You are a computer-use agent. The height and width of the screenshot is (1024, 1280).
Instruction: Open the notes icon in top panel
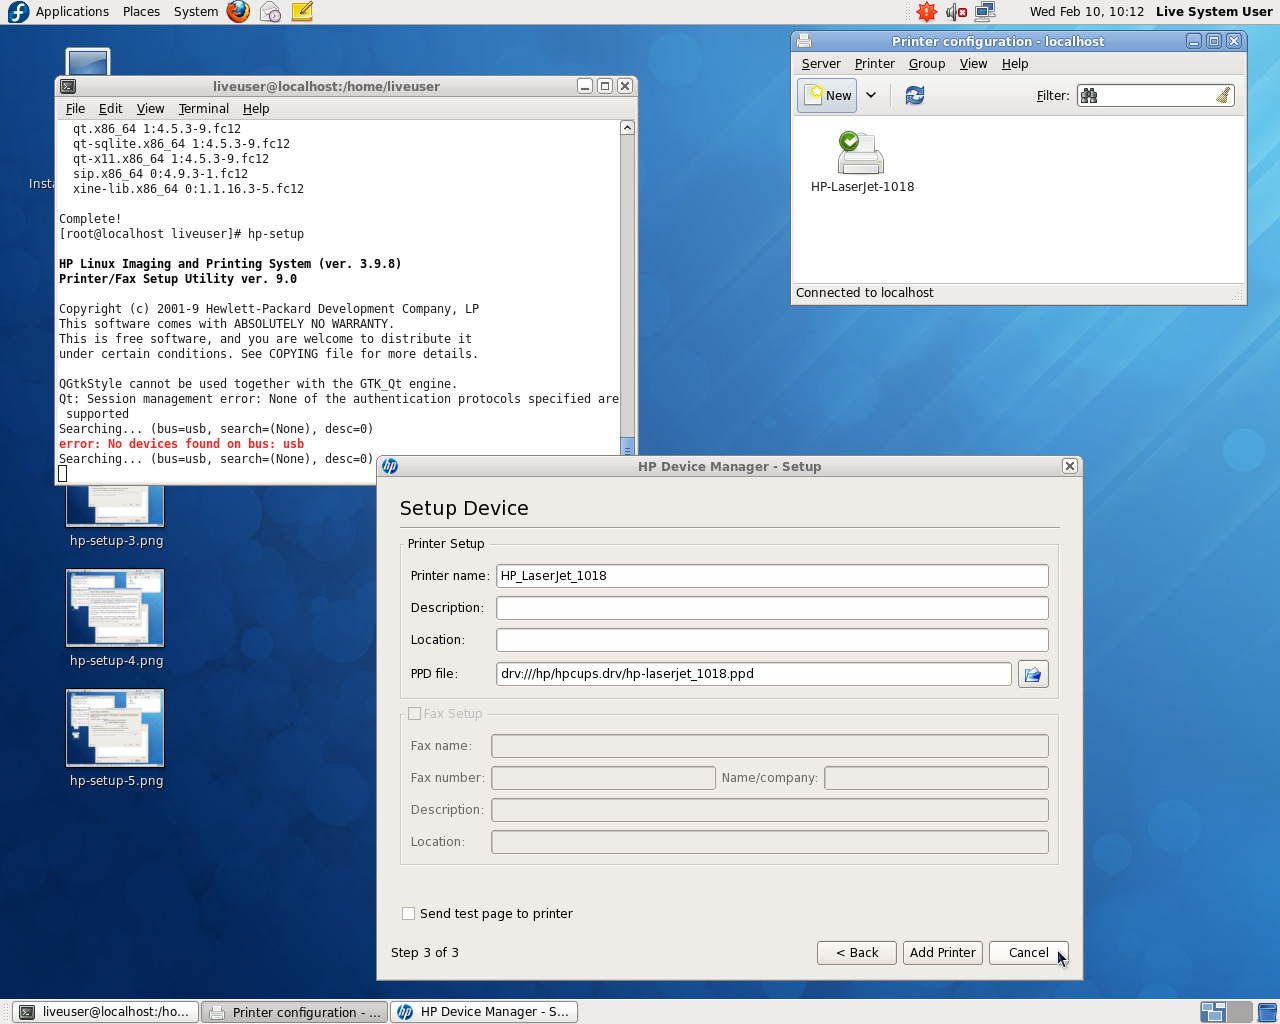(302, 12)
